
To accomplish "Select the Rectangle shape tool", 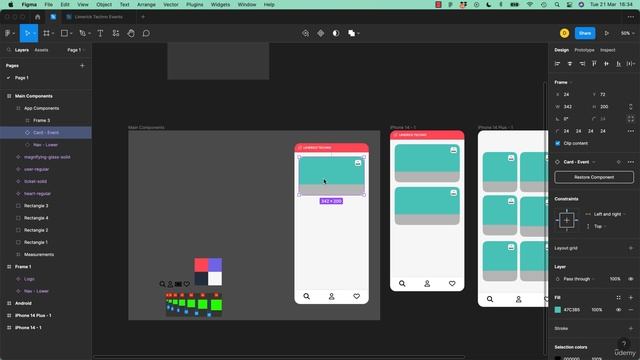I will (64, 33).
